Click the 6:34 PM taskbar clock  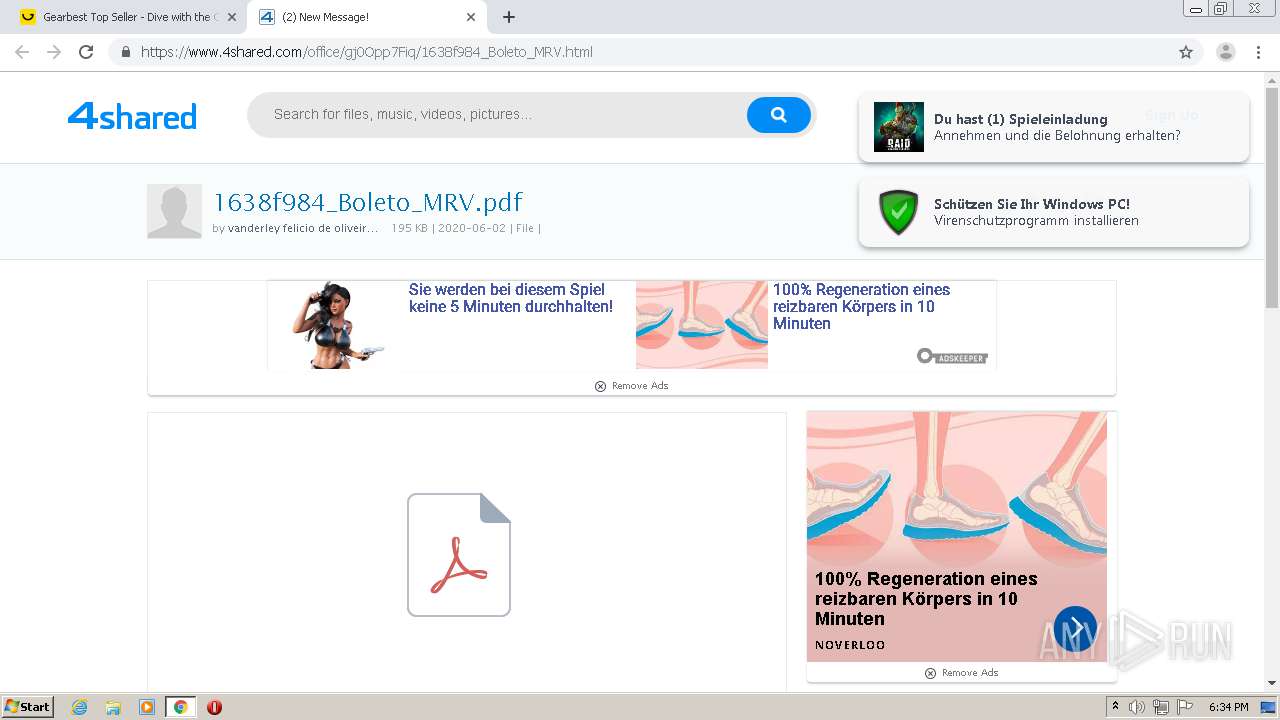1228,707
